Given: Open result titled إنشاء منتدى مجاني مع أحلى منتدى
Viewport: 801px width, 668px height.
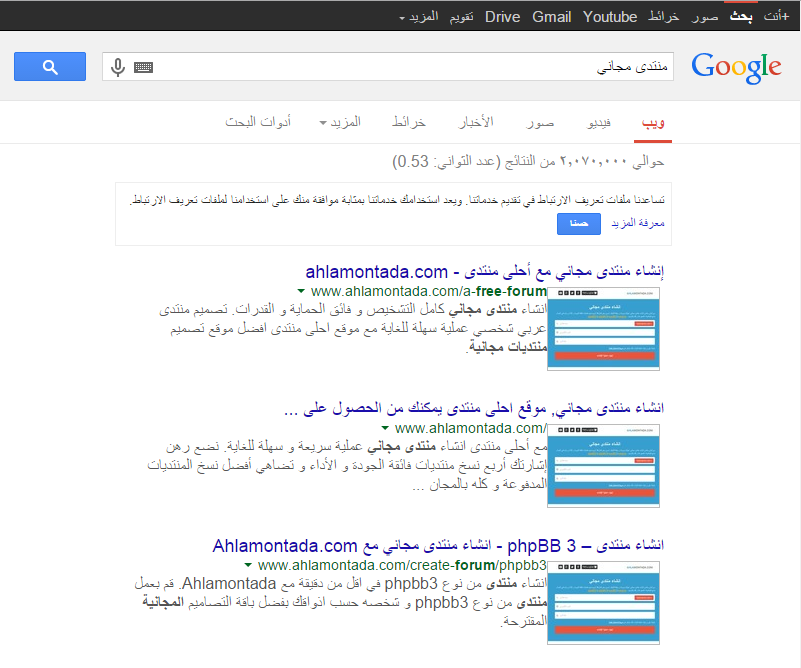Looking at the screenshot, I should 484,272.
